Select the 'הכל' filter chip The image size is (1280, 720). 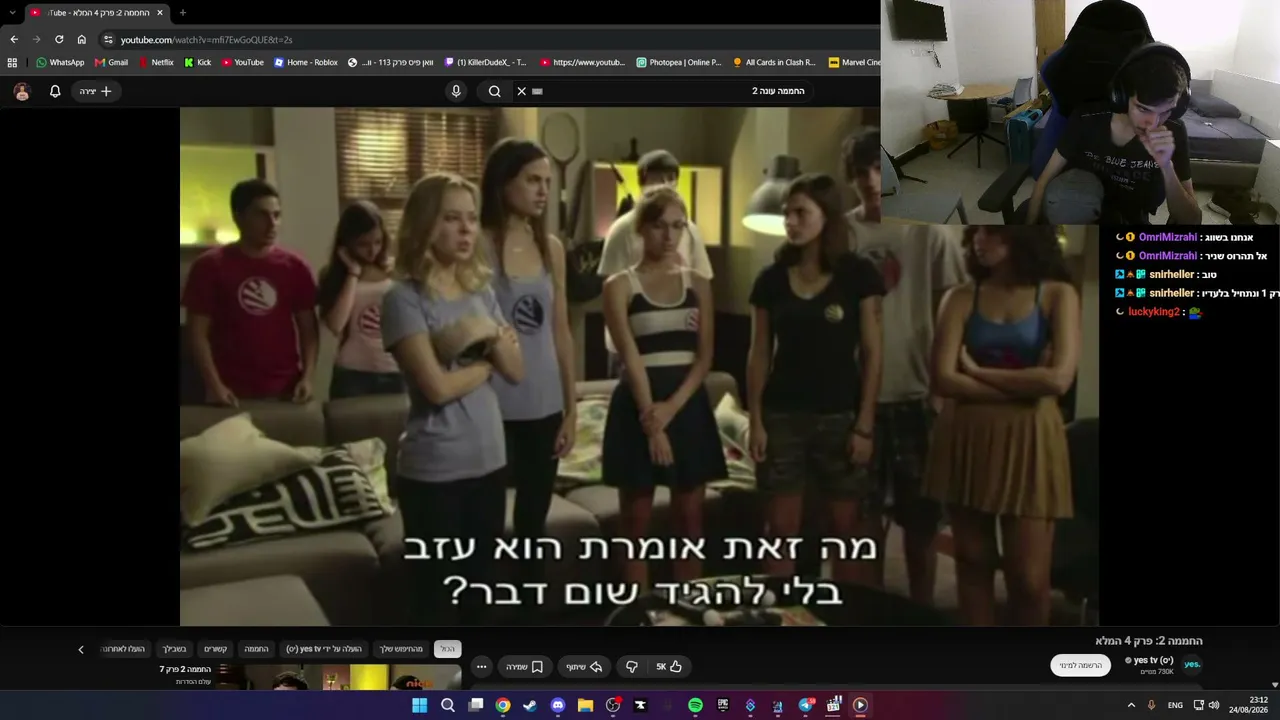tap(448, 649)
